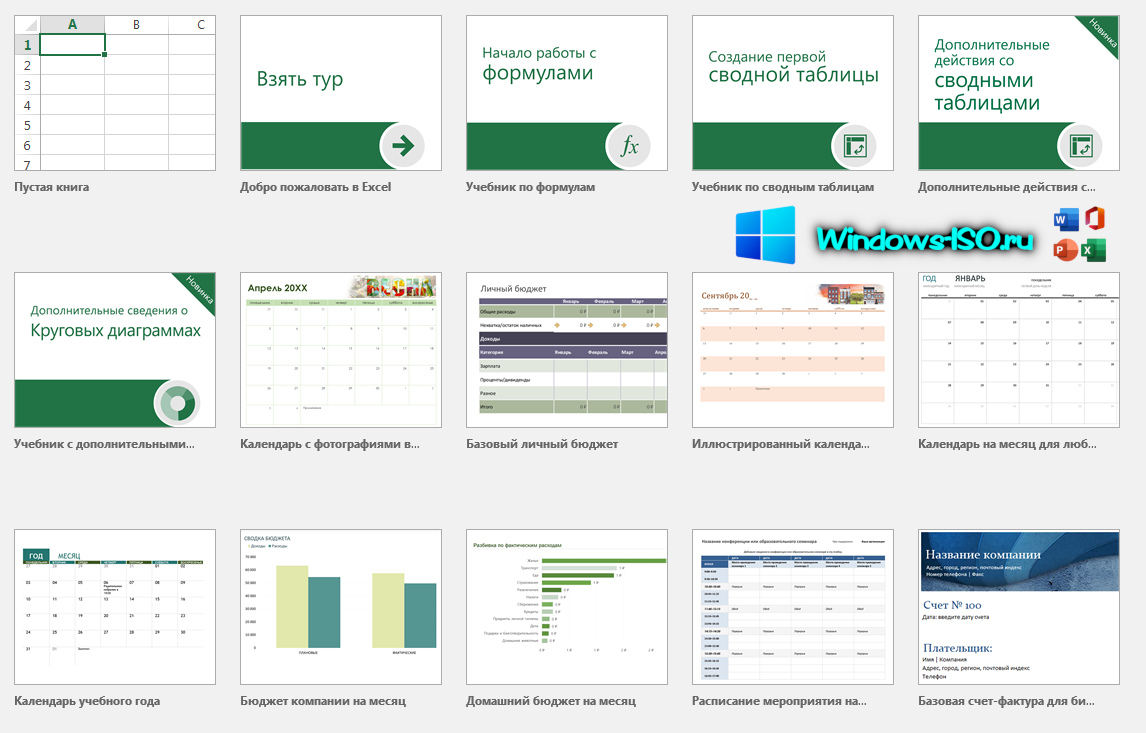Select the Иллюстрированный календа... label
The width and height of the screenshot is (1146, 733).
[781, 444]
